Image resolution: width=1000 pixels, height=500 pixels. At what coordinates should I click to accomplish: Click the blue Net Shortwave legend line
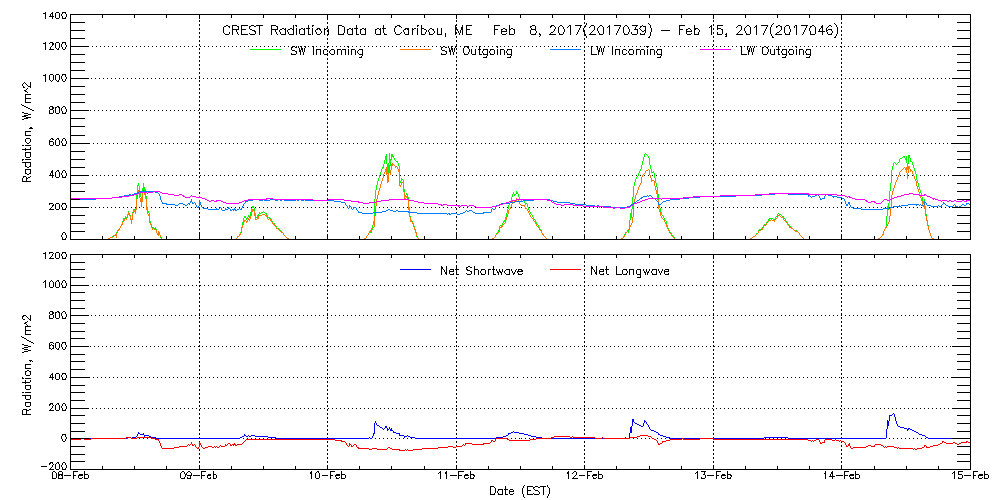pos(415,270)
